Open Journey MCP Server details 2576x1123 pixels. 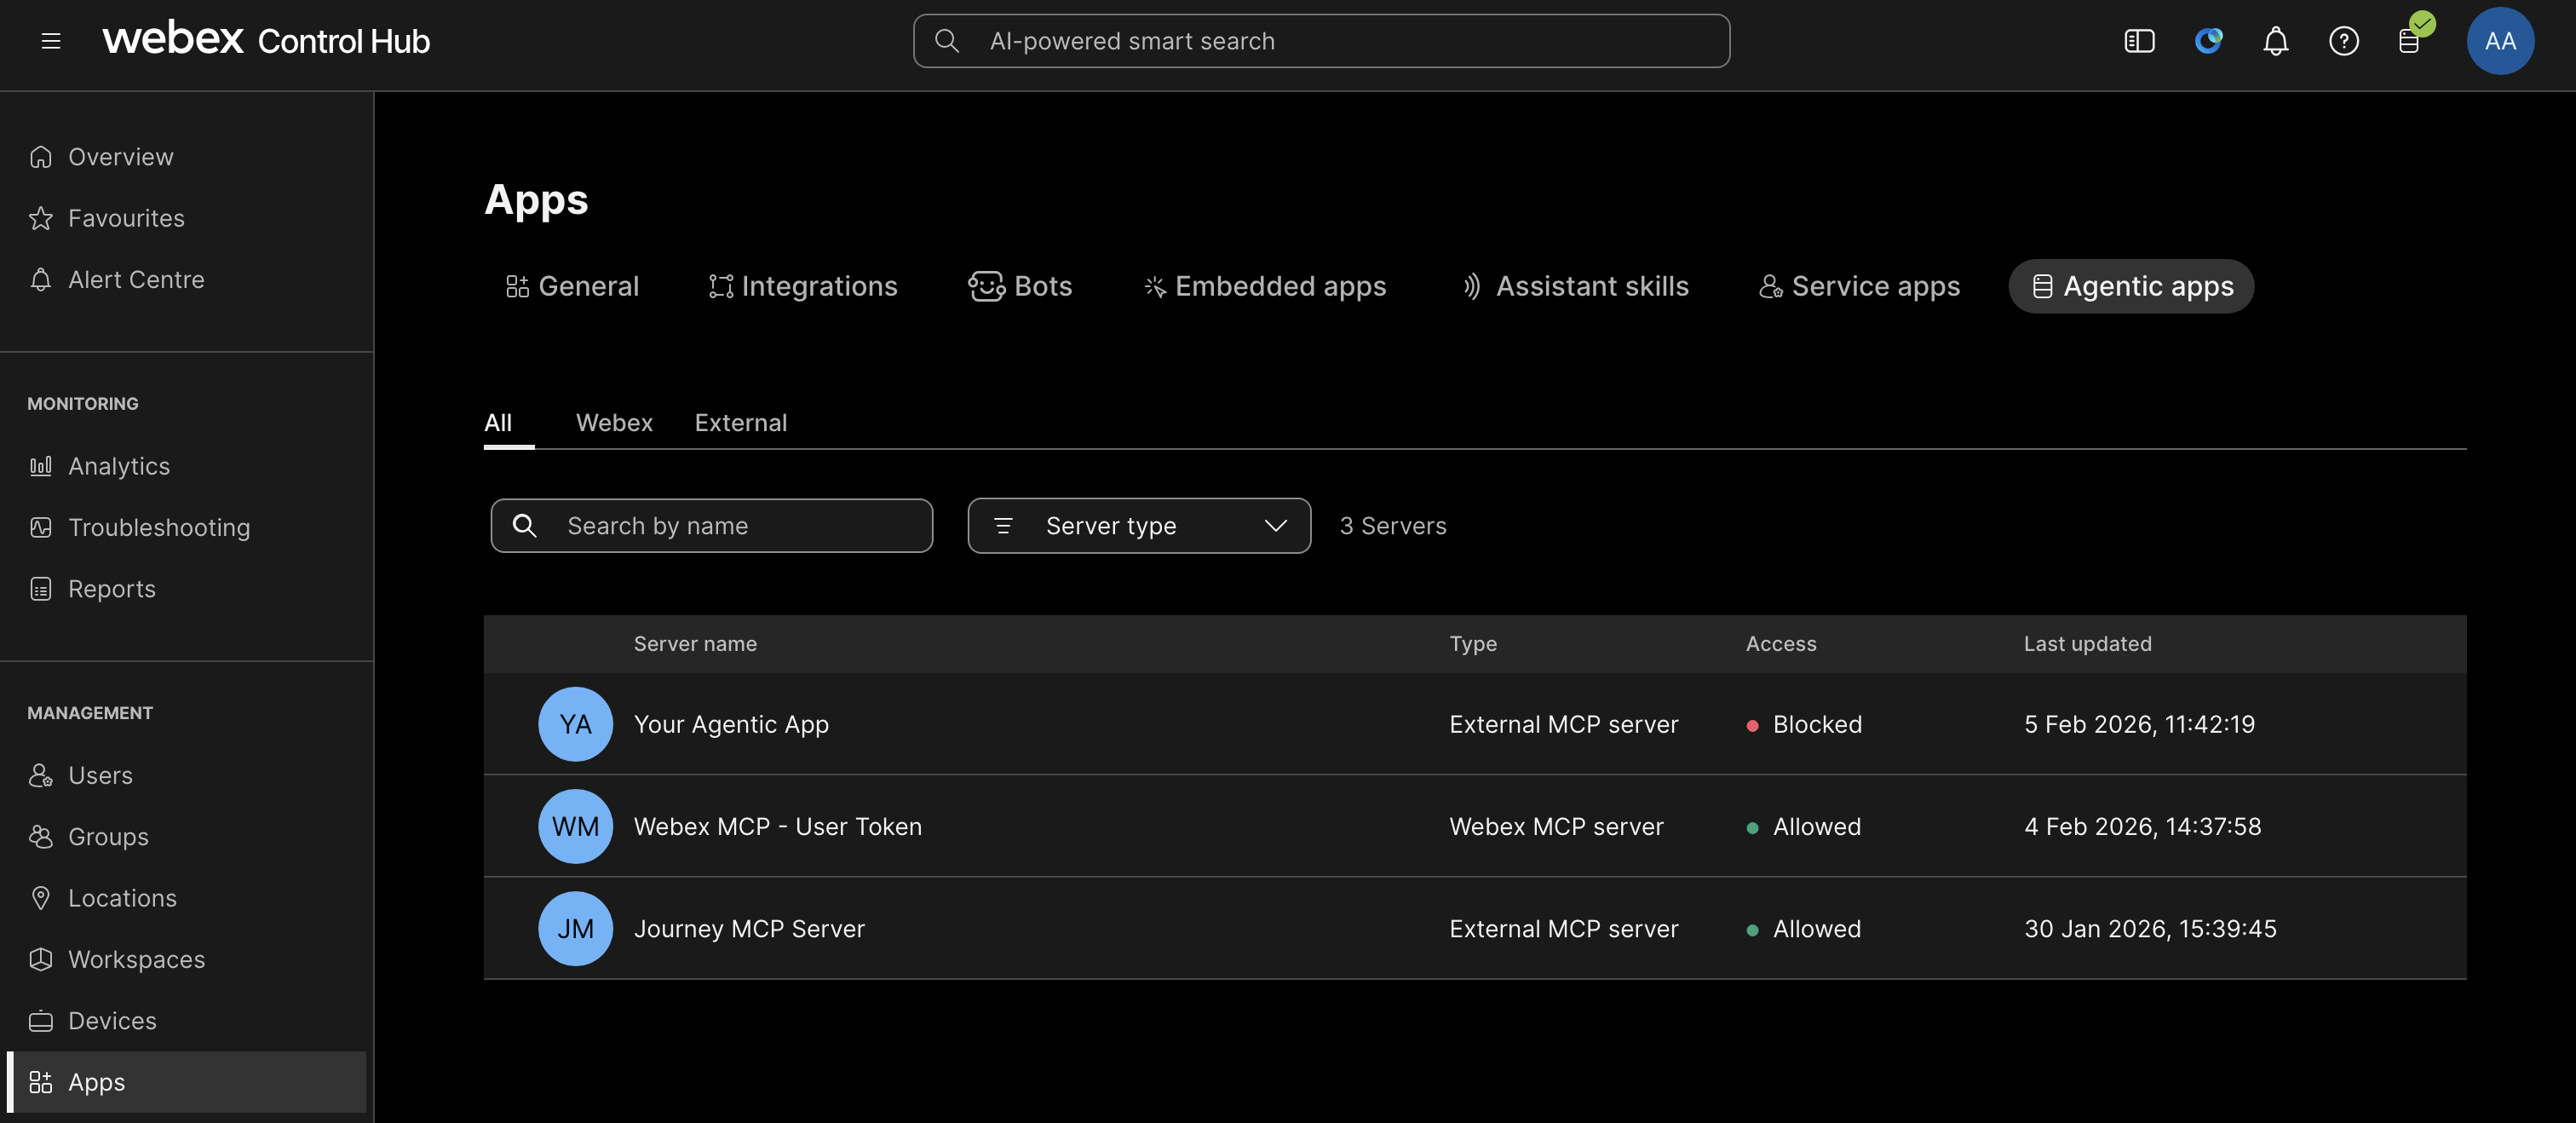(750, 928)
